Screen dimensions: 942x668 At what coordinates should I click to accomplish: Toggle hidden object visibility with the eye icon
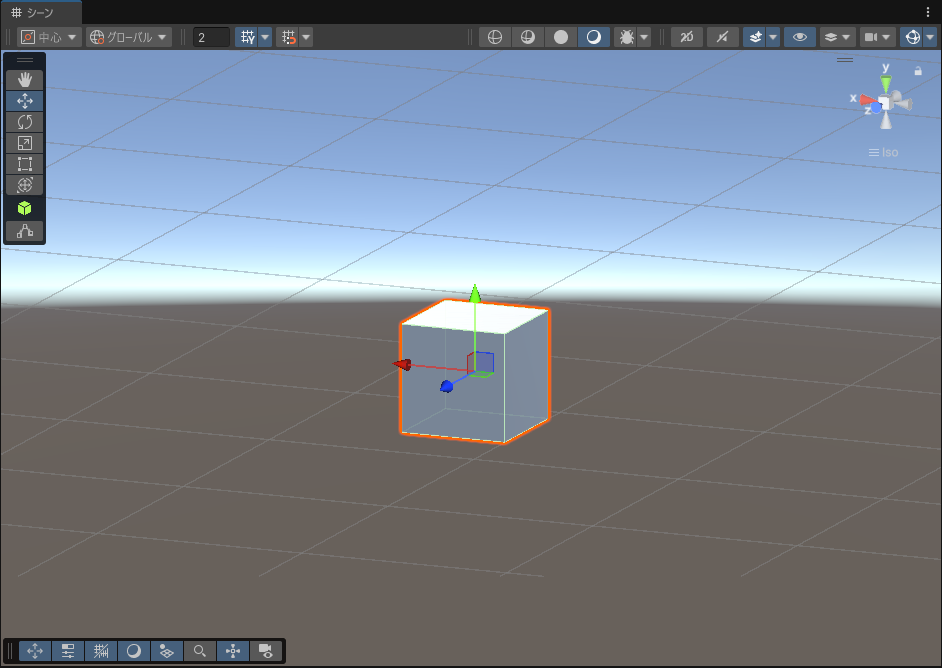800,37
